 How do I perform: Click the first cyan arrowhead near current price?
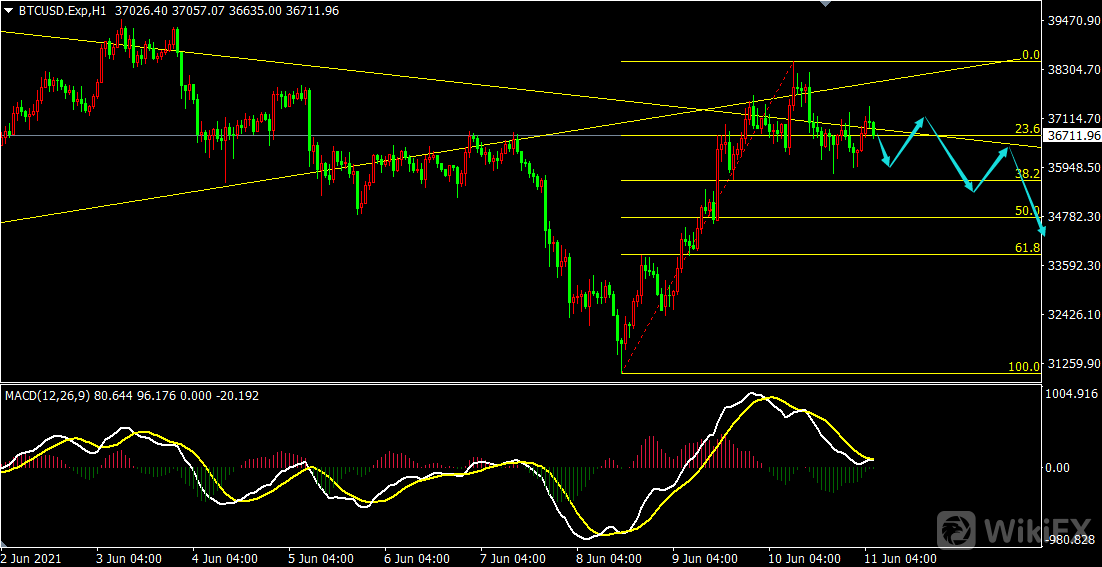pyautogui.click(x=886, y=163)
